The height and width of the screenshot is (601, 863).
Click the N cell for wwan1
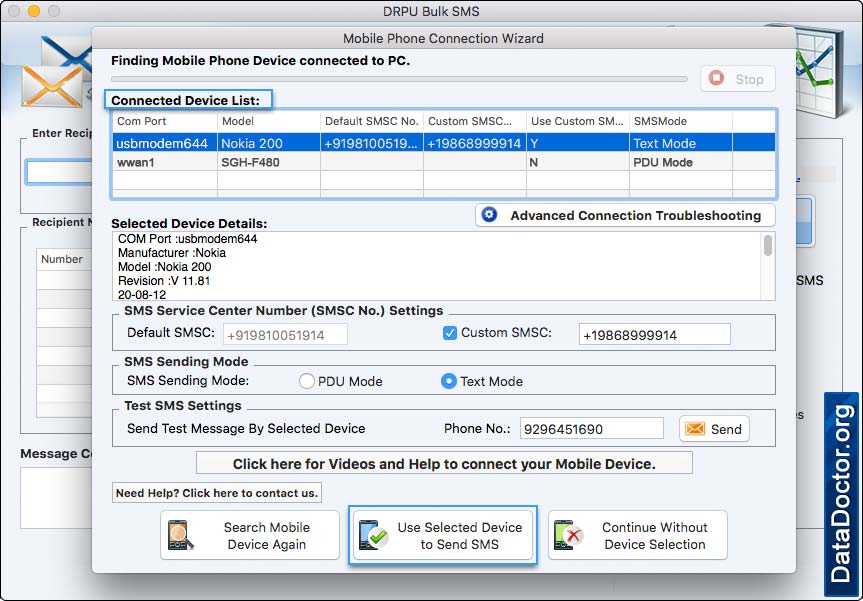point(577,162)
